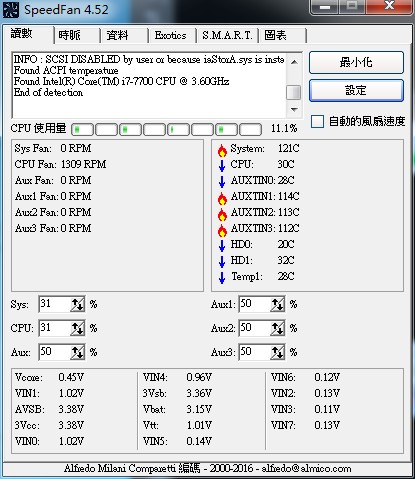This screenshot has height=479, width=415.
Task: Open the Exotics tab
Action: [171, 35]
